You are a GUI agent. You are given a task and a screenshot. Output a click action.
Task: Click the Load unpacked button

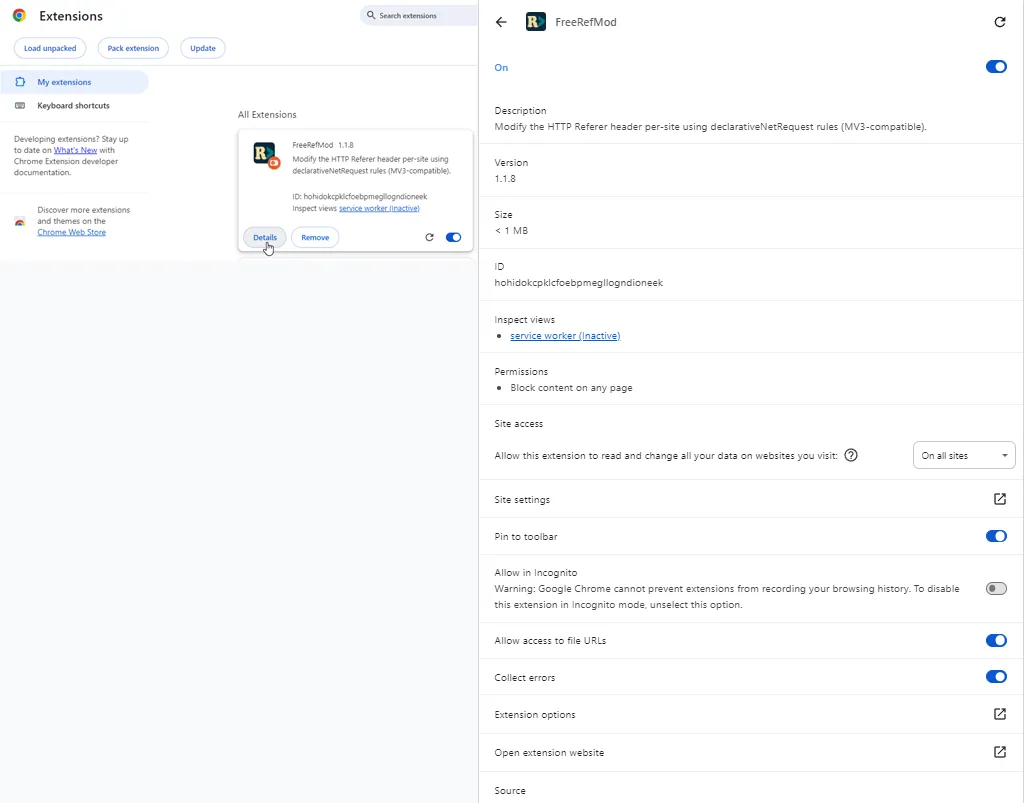[x=50, y=48]
